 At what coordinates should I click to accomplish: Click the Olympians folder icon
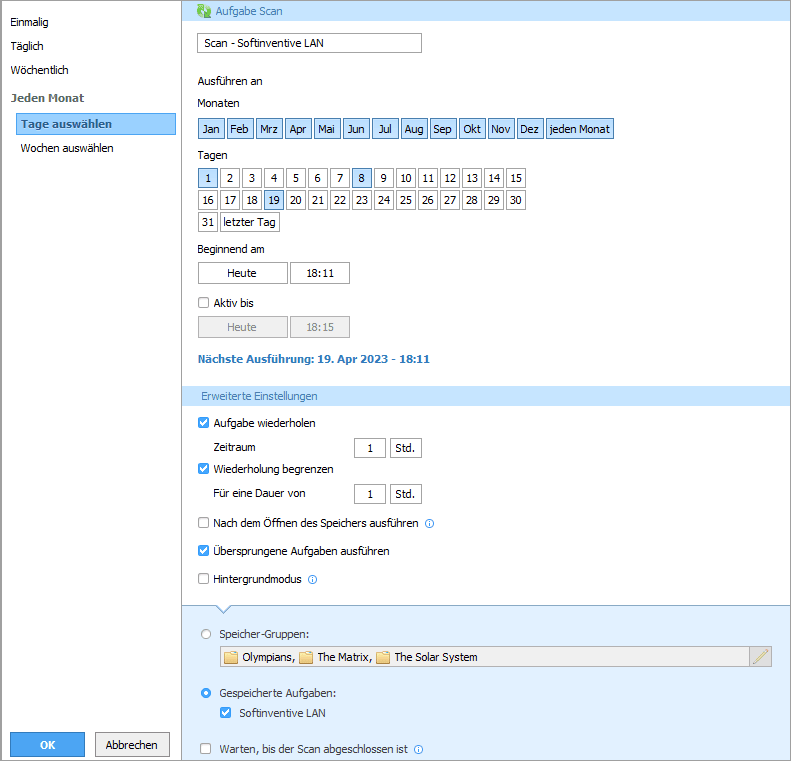tap(231, 657)
